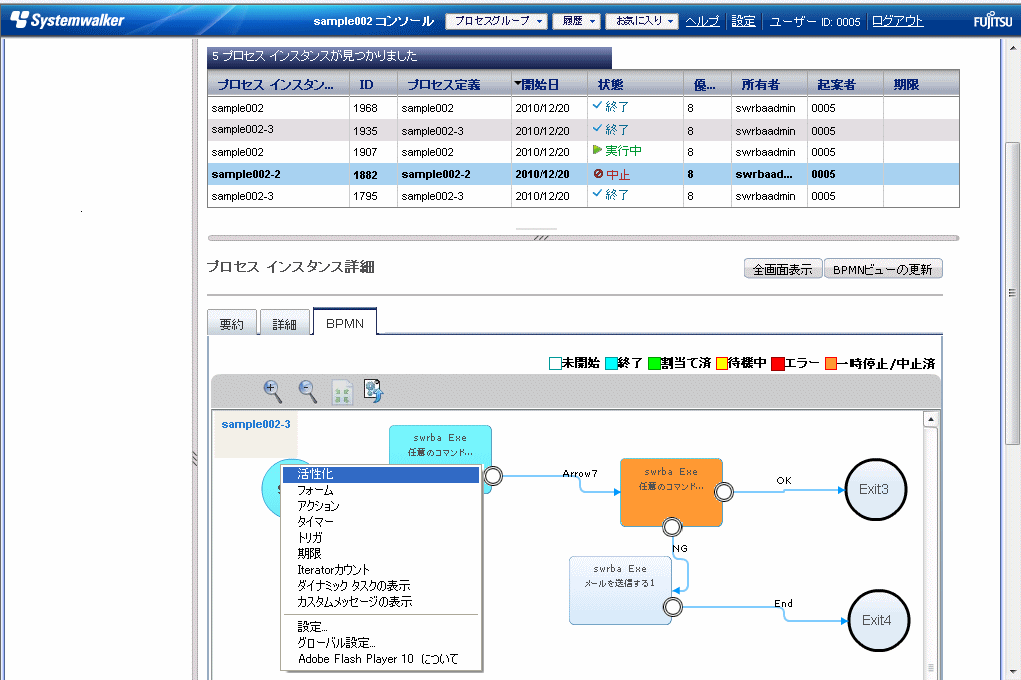The width and height of the screenshot is (1021, 680).
Task: Select the sample002 row with ID 1968
Action: 583,108
